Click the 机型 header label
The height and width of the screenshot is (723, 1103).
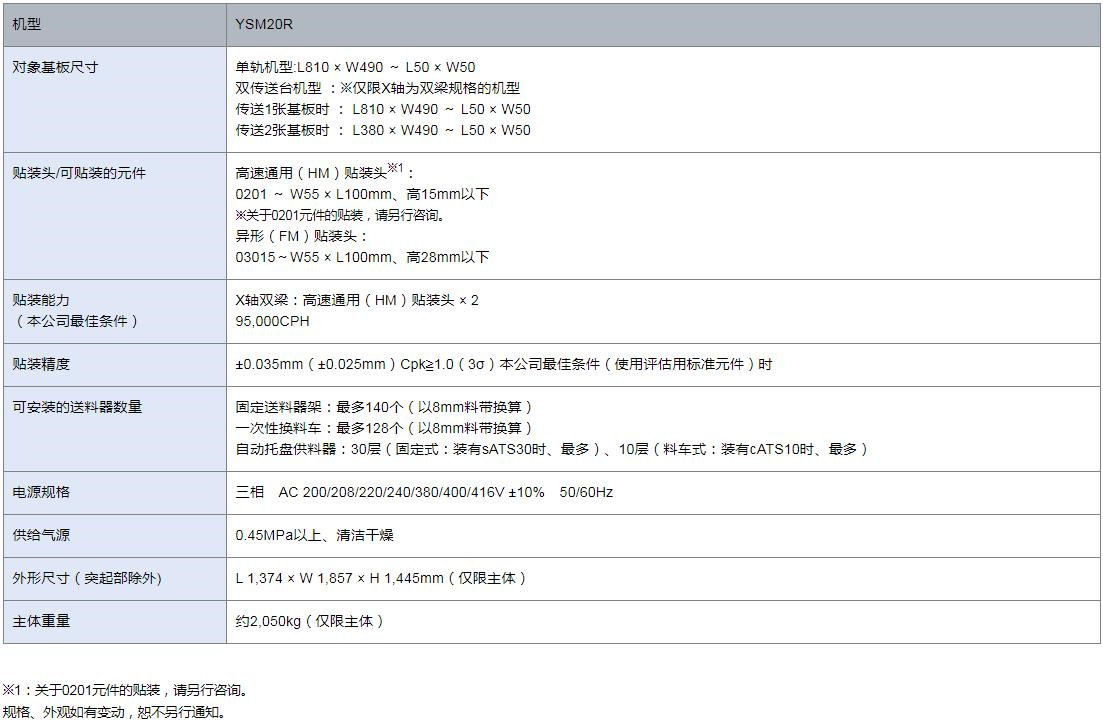coord(27,24)
